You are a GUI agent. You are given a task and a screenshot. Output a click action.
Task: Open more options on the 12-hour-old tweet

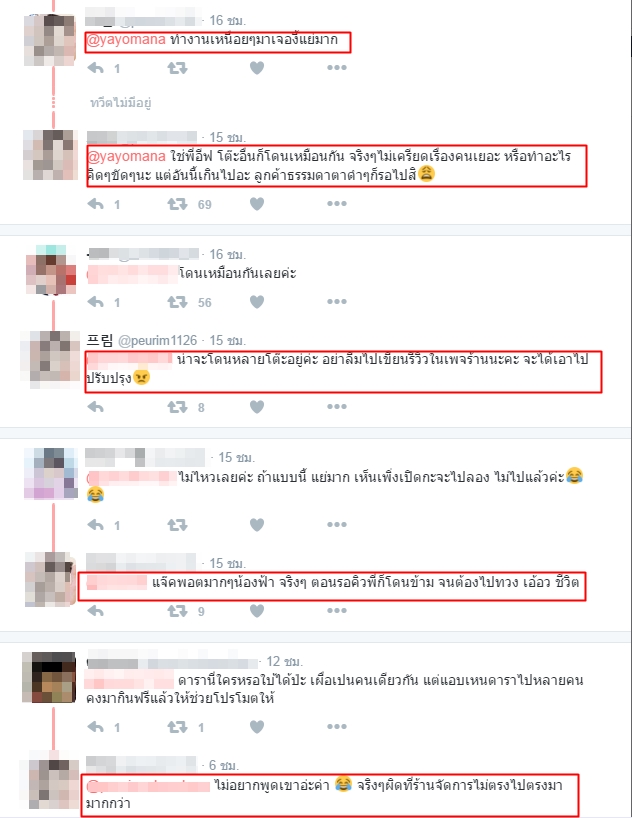point(337,726)
